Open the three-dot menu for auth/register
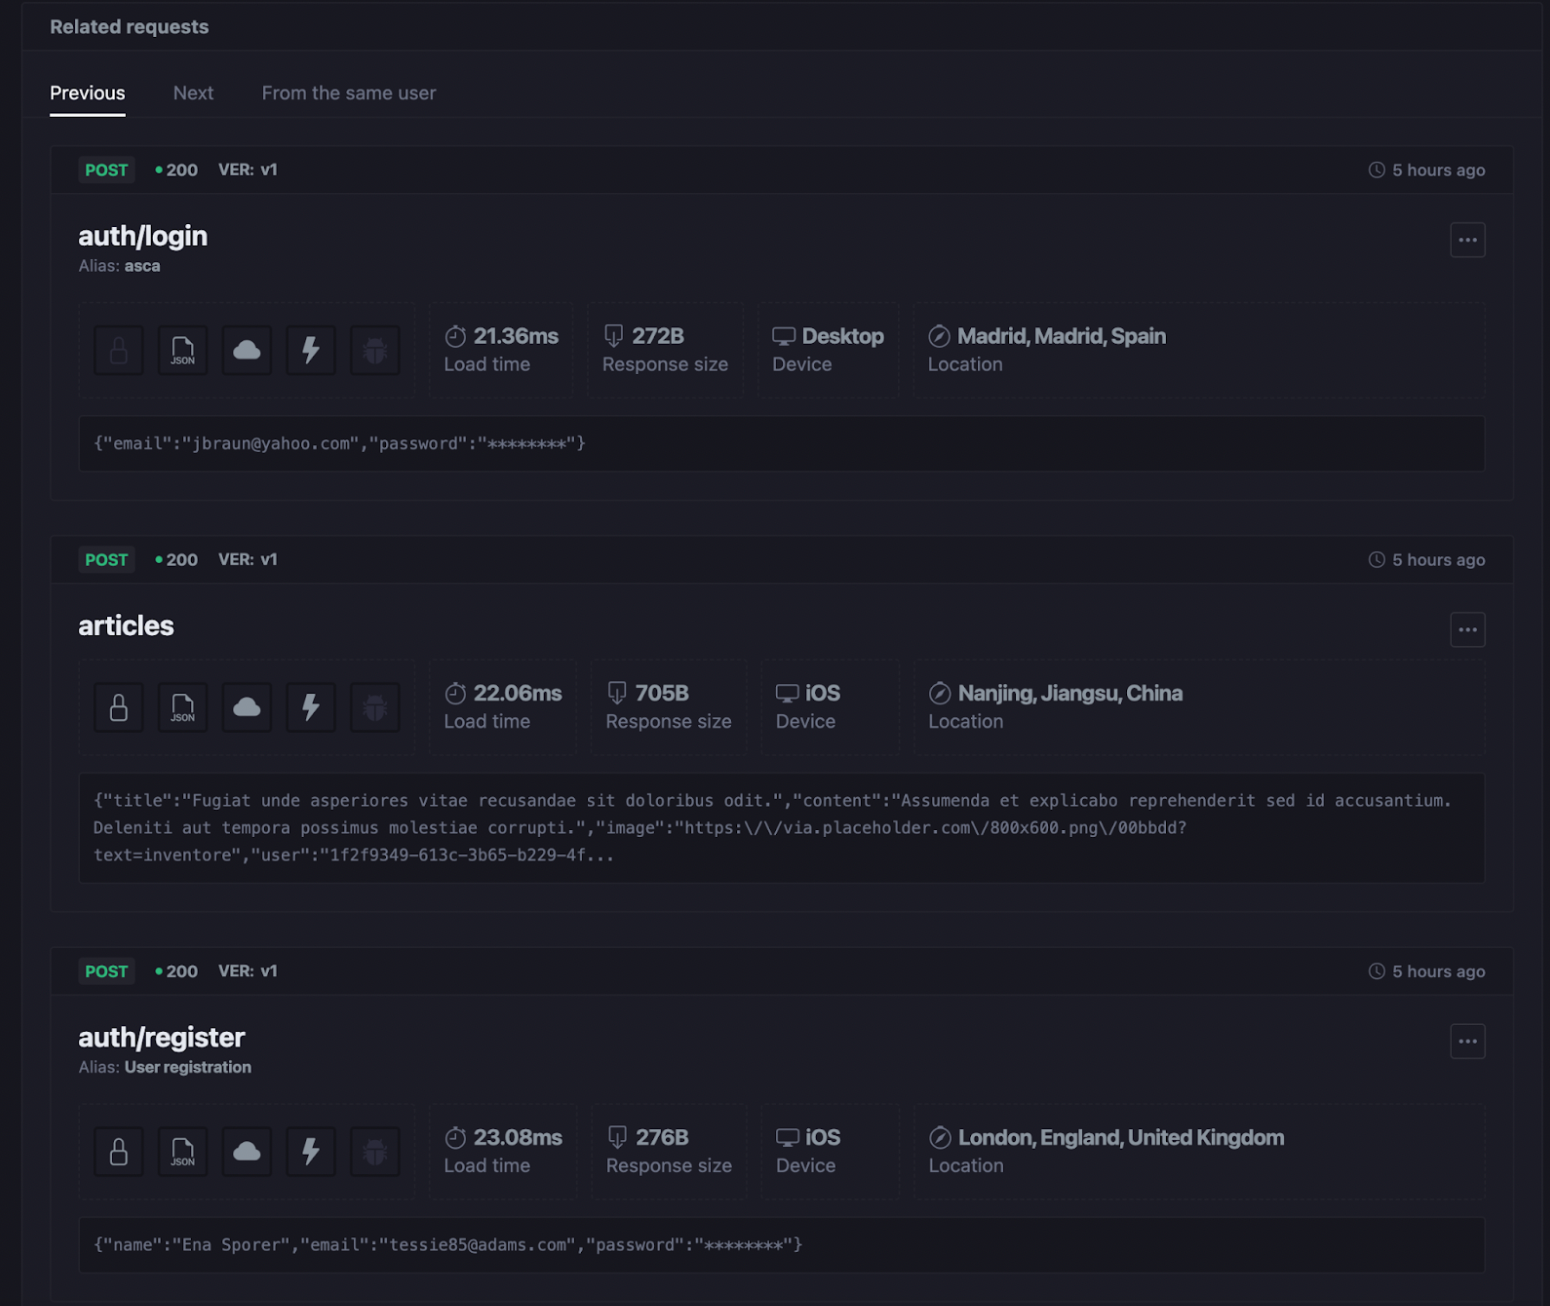The width and height of the screenshot is (1550, 1306). click(1467, 1041)
